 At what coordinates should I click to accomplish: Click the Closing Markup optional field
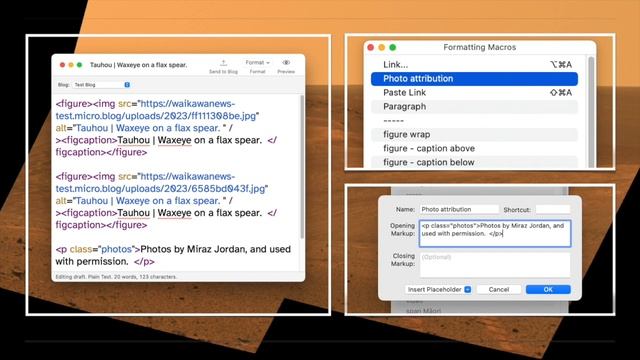point(495,264)
